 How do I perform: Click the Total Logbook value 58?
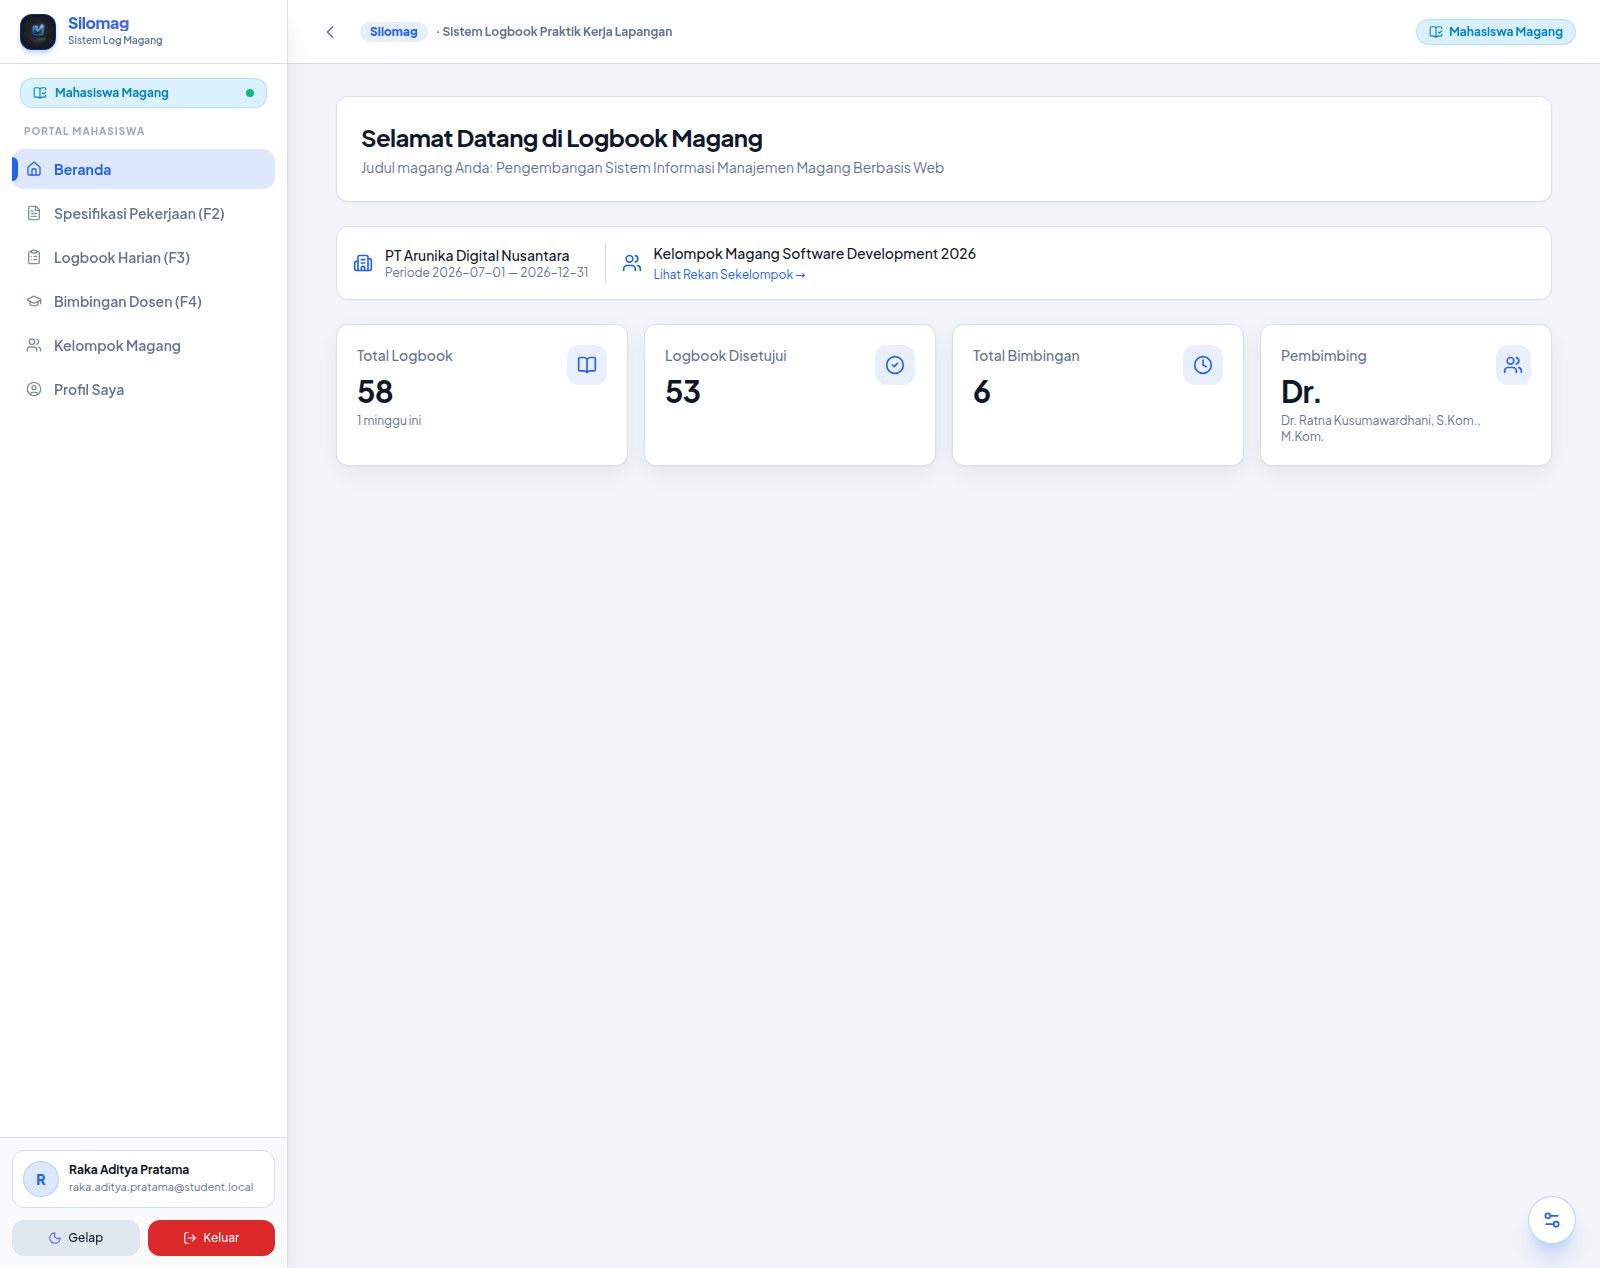click(x=375, y=392)
